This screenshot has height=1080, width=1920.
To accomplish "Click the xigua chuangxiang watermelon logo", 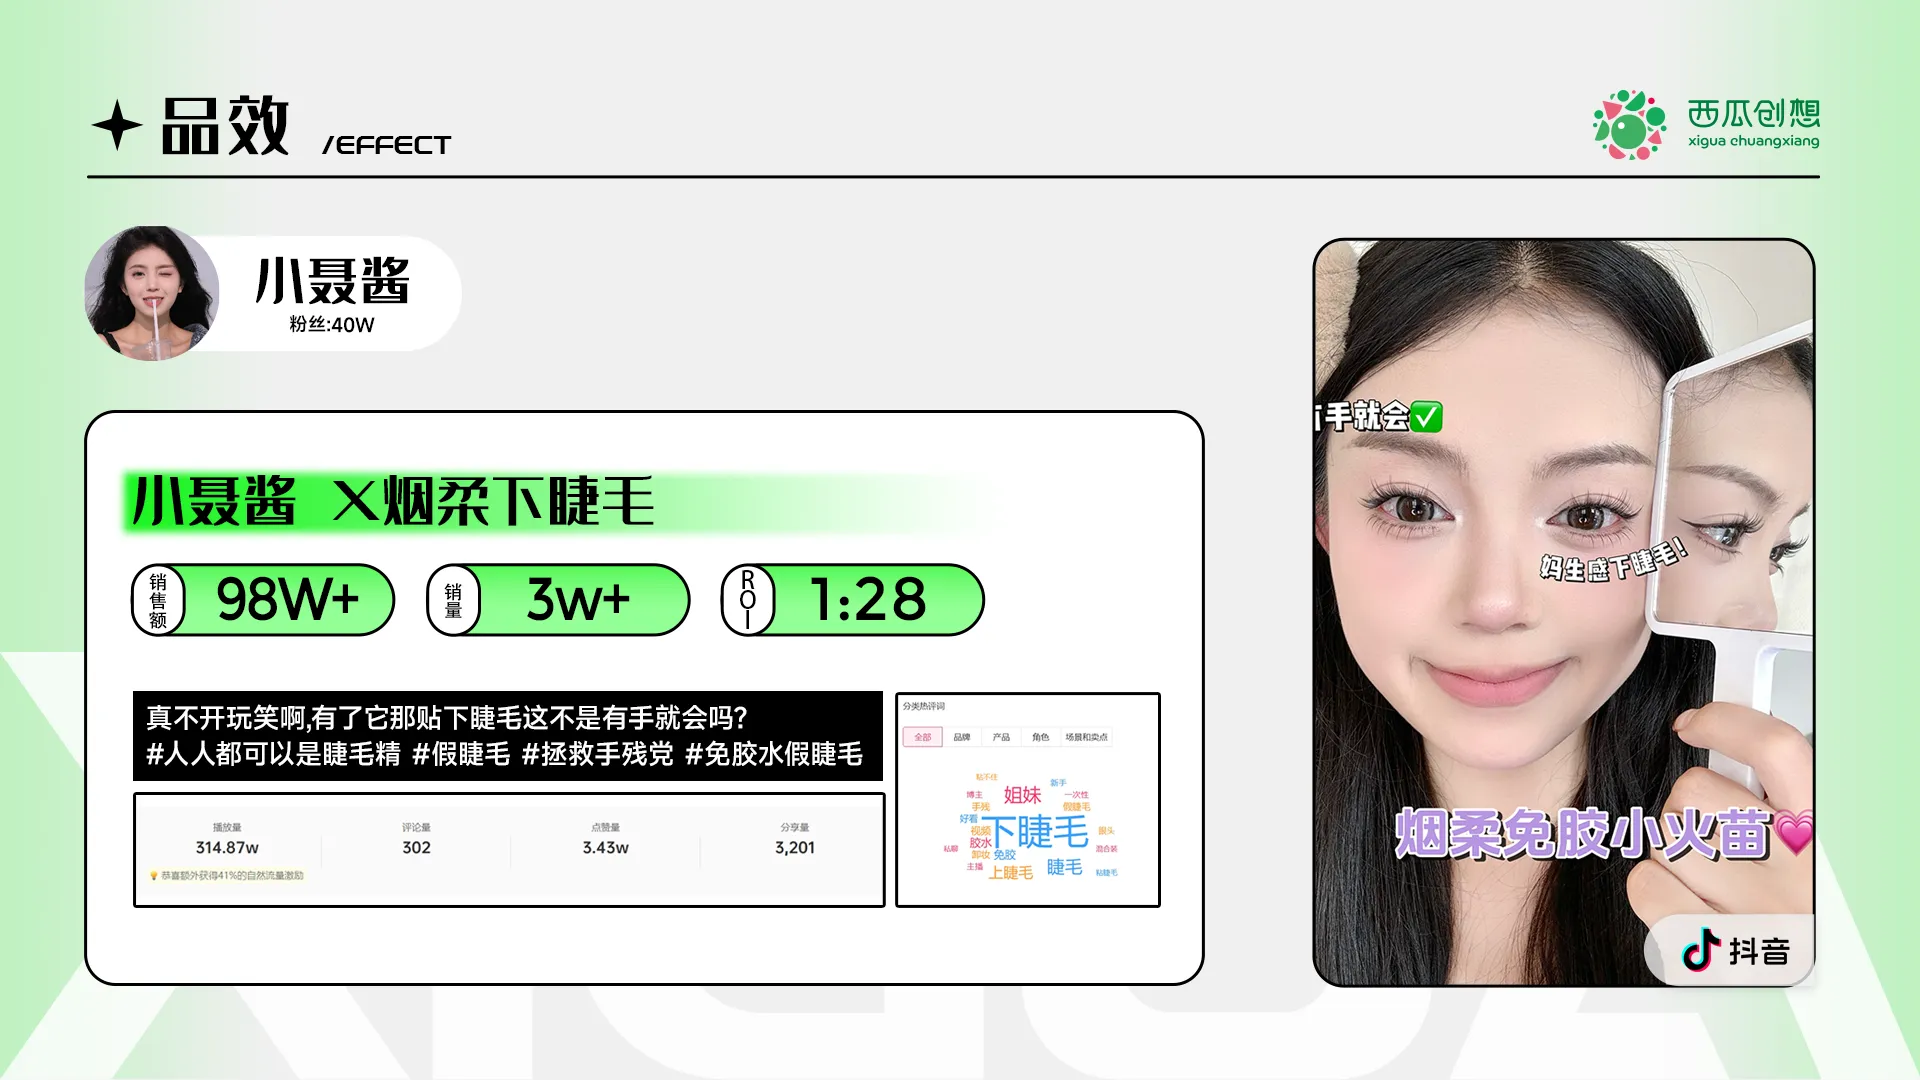I will 1629,125.
